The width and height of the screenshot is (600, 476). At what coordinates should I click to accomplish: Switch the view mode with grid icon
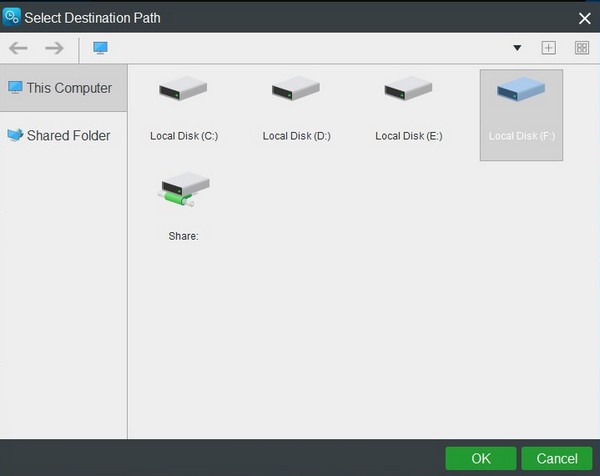click(582, 48)
